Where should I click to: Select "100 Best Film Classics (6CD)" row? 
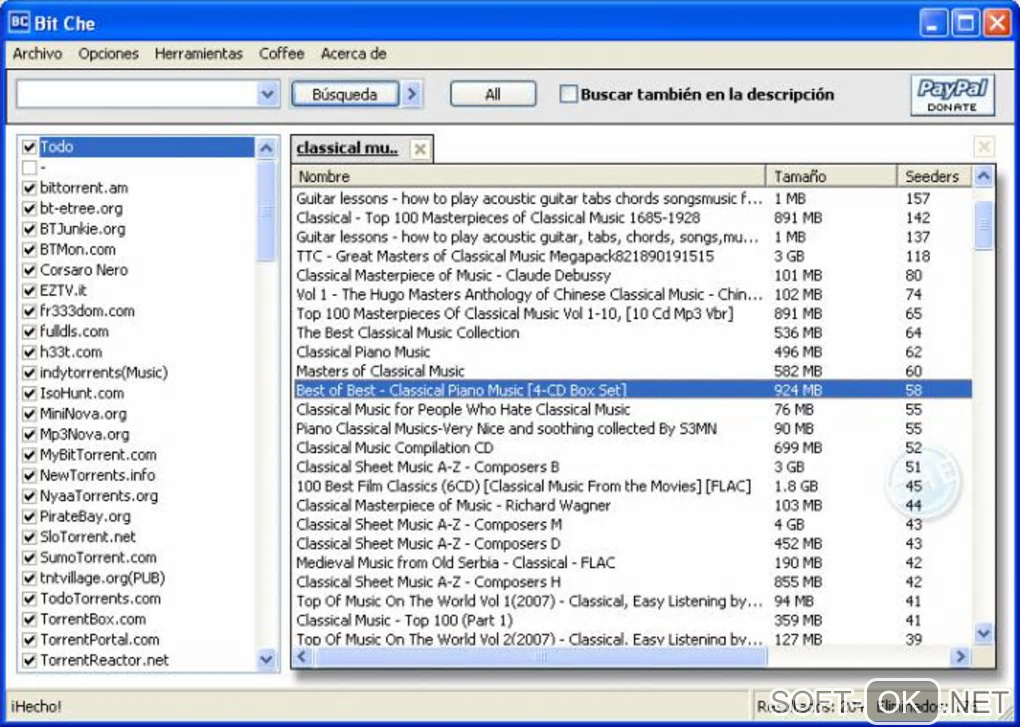tap(632, 486)
